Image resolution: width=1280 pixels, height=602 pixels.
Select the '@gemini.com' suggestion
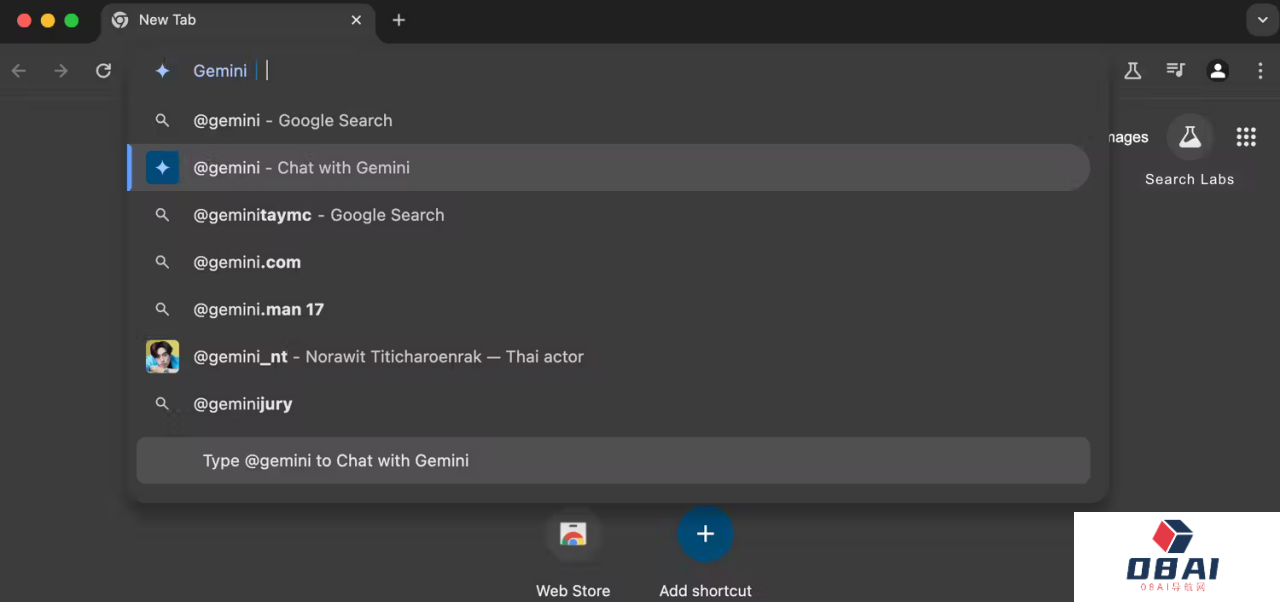point(608,262)
